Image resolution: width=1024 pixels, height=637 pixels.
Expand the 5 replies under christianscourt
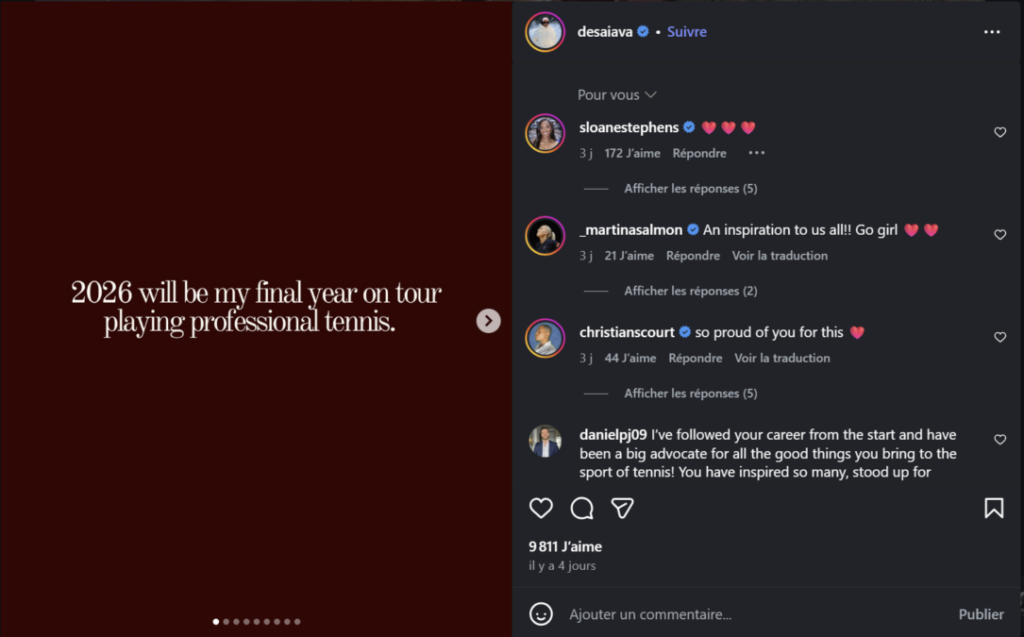click(x=690, y=393)
